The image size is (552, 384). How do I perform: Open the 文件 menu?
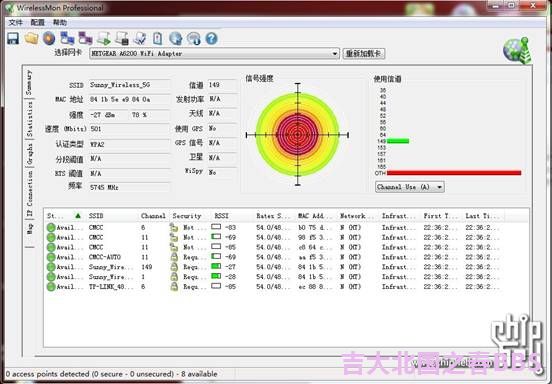pos(15,23)
